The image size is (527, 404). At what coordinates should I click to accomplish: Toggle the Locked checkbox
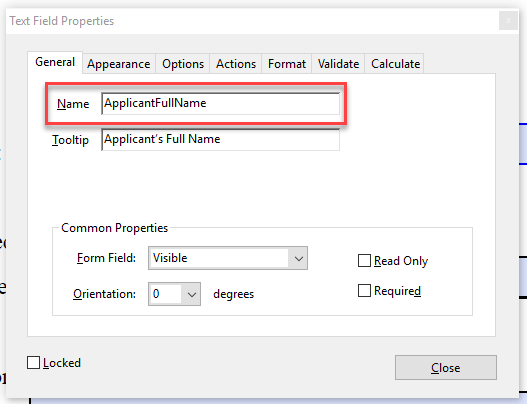[x=33, y=363]
